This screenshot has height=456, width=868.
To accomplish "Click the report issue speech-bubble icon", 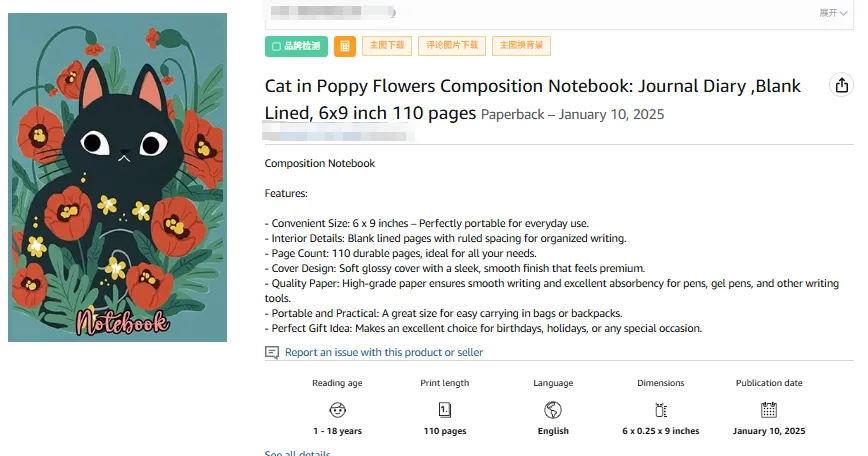I will [x=272, y=353].
